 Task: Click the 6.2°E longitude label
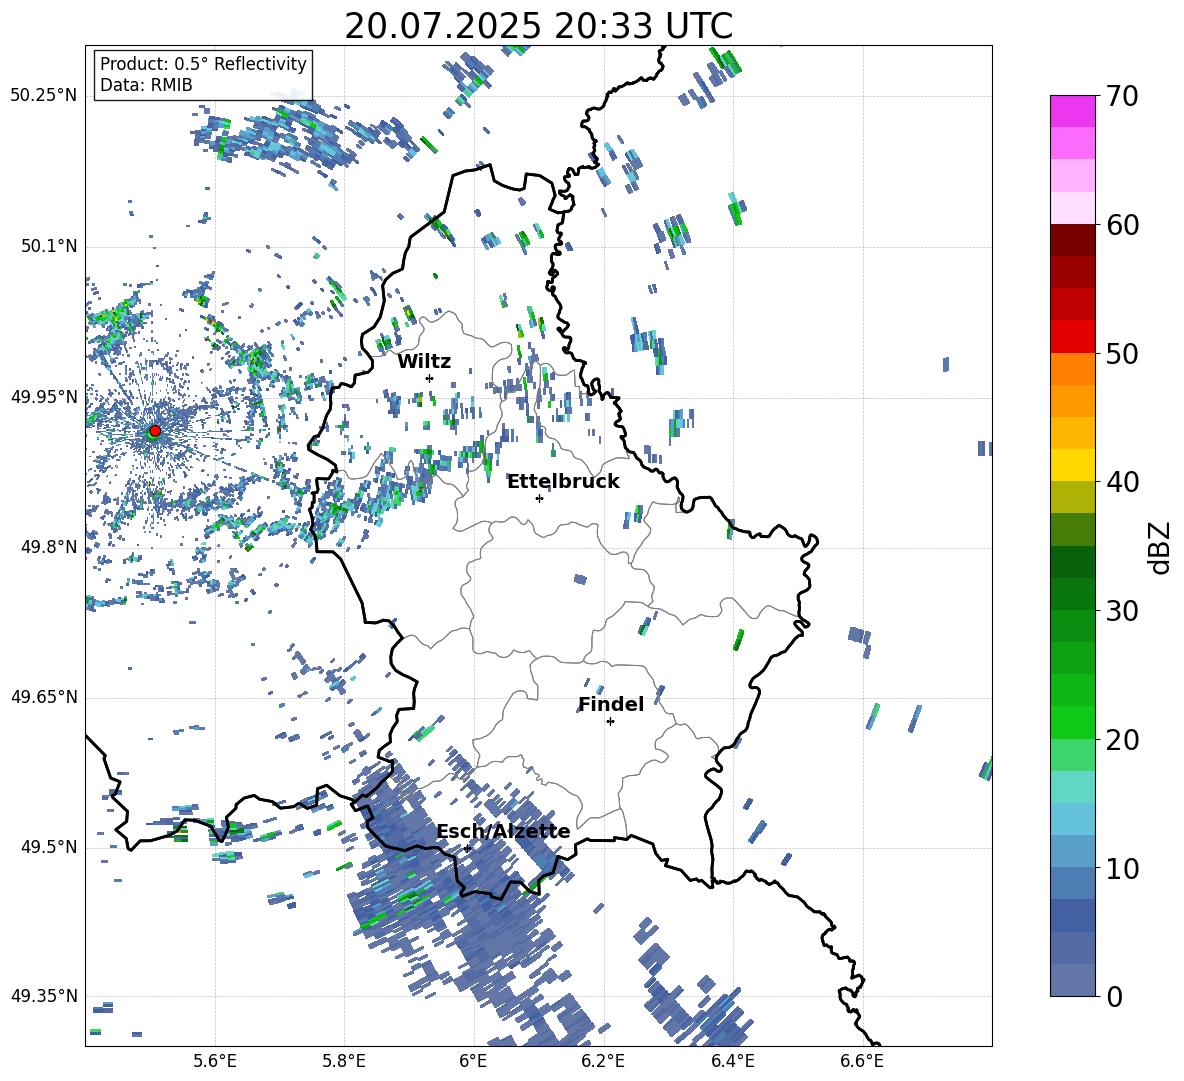click(x=603, y=1062)
